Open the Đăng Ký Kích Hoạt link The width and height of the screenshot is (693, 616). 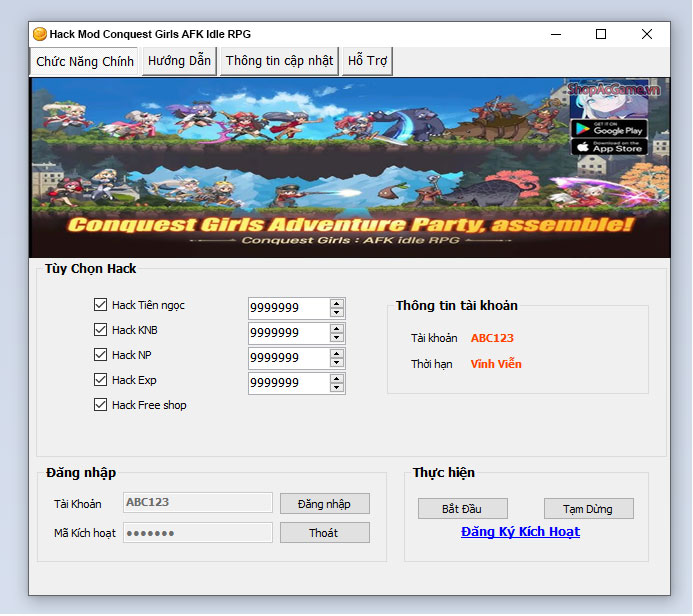click(520, 532)
